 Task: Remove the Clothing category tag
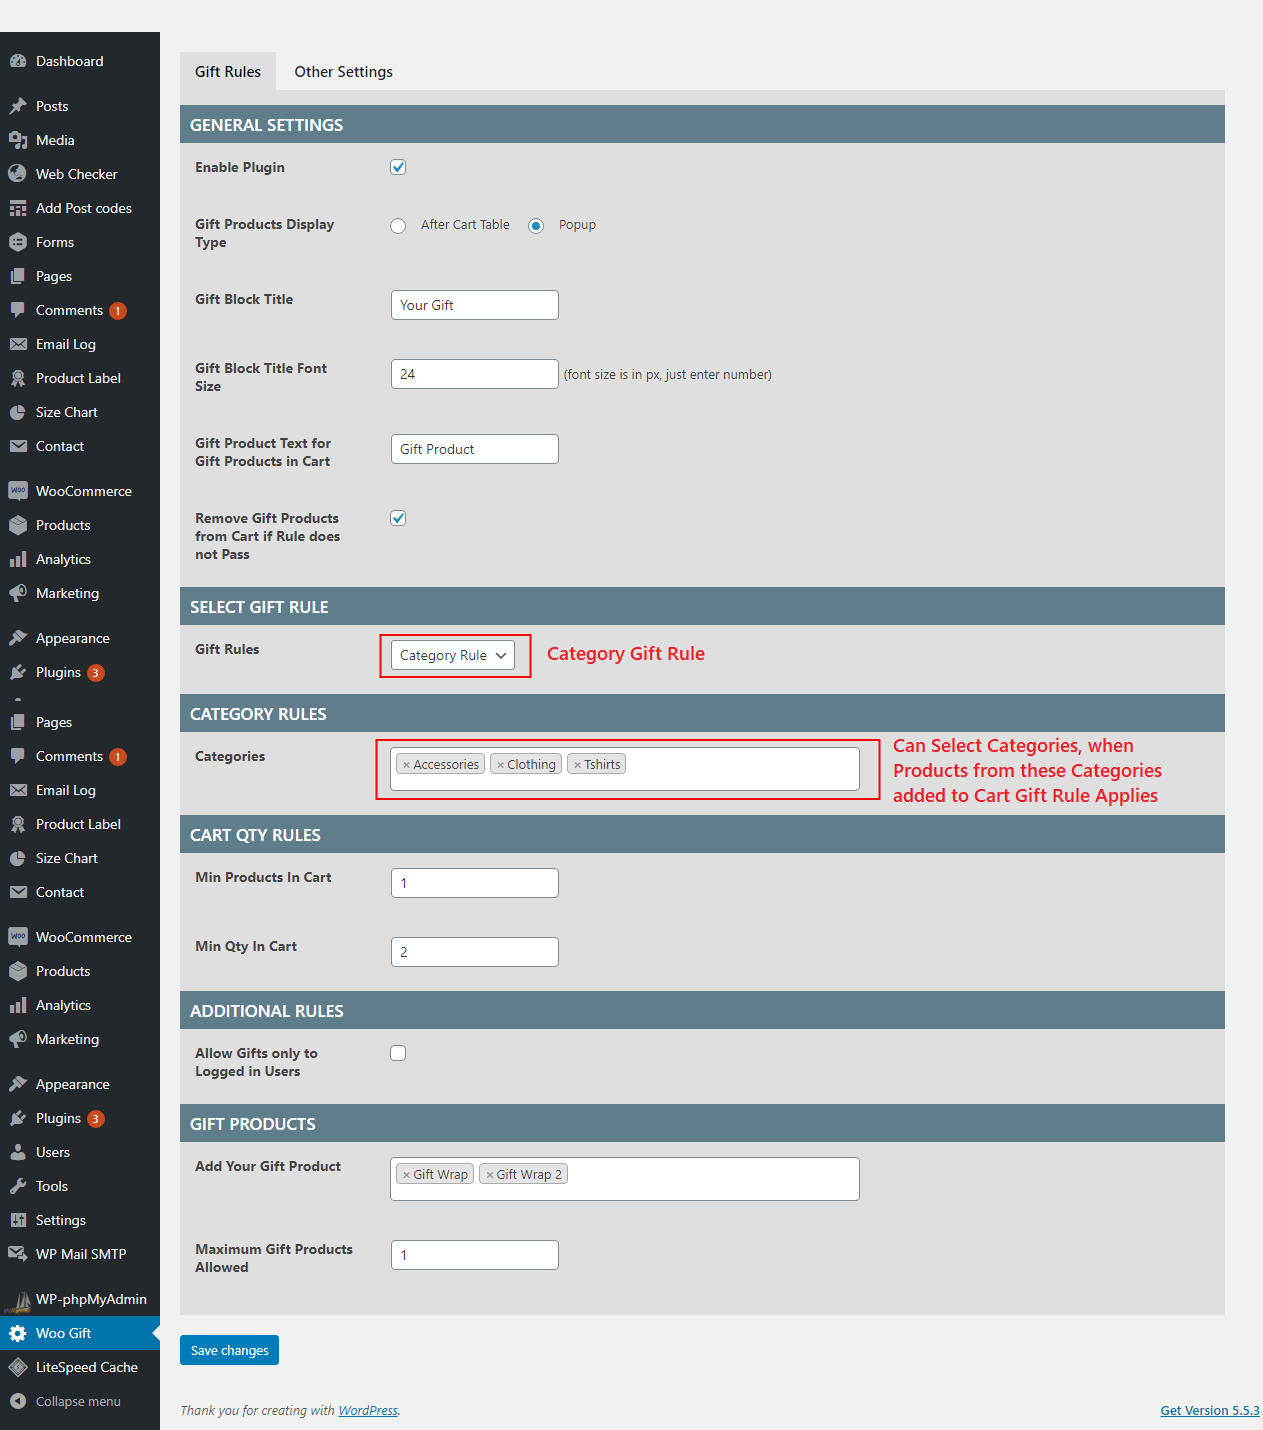[500, 765]
